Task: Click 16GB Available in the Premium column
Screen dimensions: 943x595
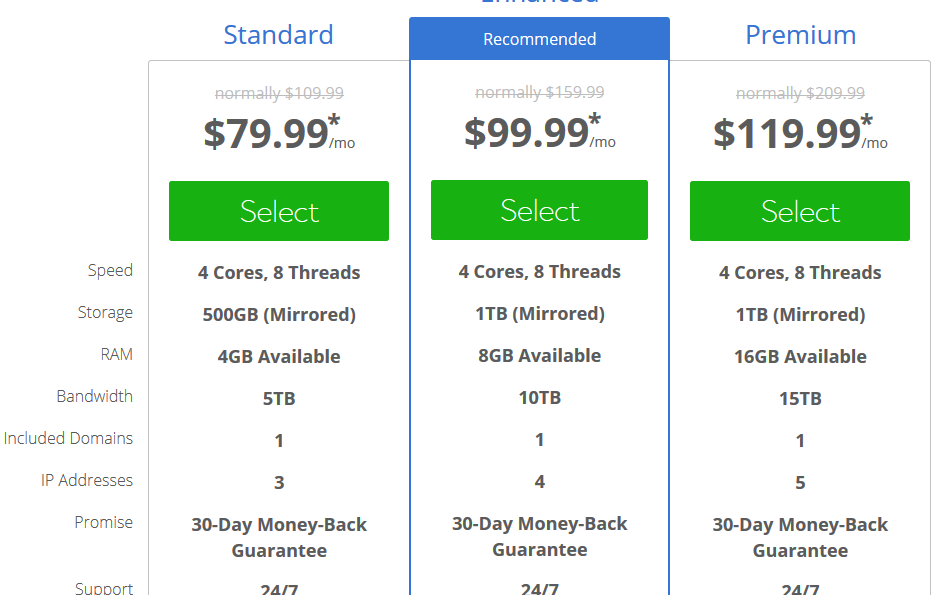Action: coord(800,357)
